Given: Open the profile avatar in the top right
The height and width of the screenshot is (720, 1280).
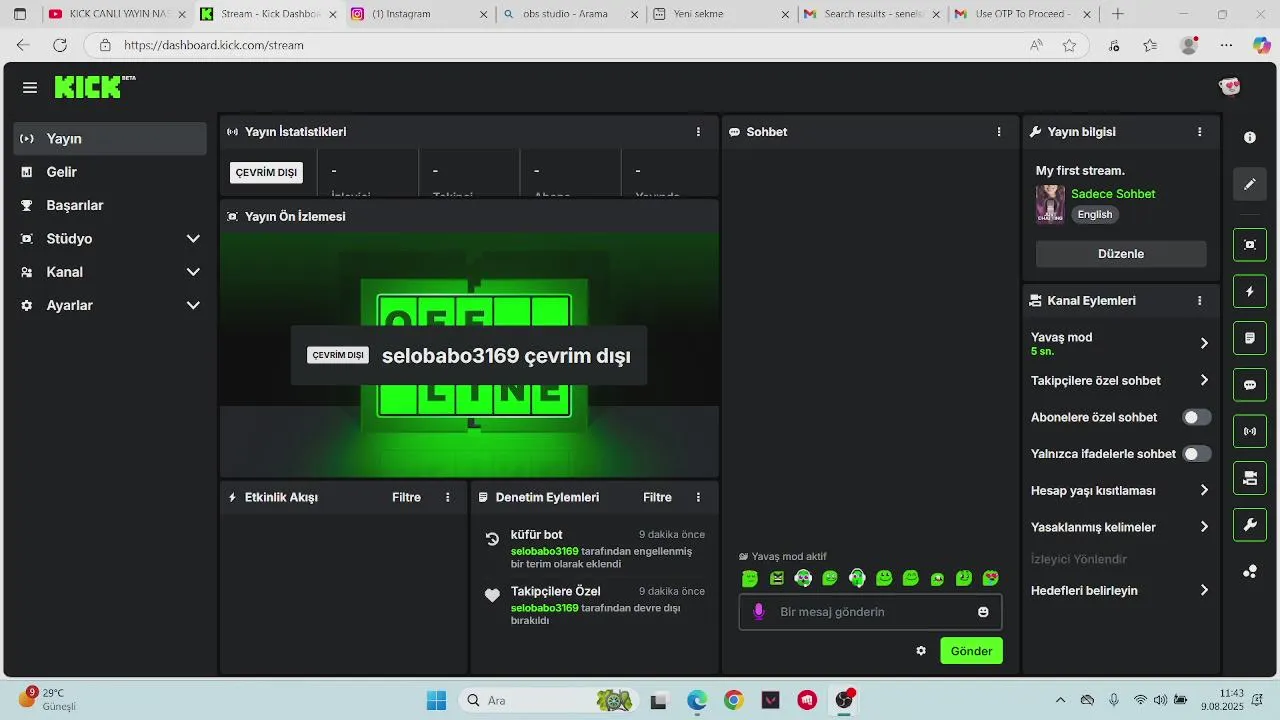Looking at the screenshot, I should pyautogui.click(x=1230, y=87).
